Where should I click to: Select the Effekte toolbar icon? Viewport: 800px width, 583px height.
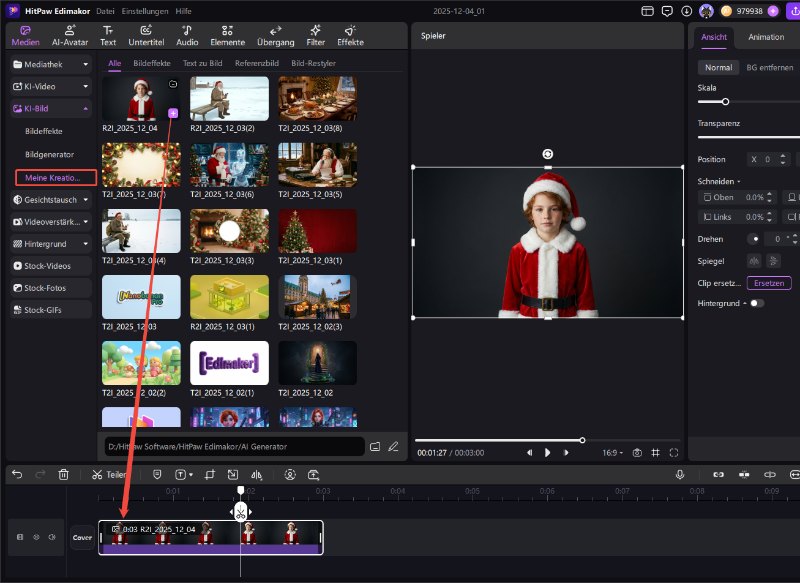point(350,35)
